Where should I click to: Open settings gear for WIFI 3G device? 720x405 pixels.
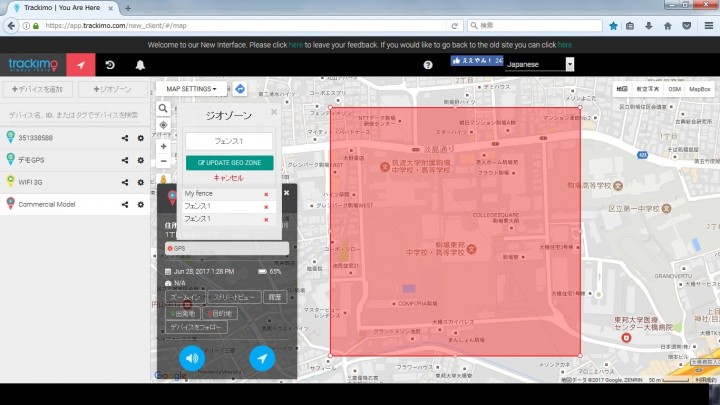[141, 182]
